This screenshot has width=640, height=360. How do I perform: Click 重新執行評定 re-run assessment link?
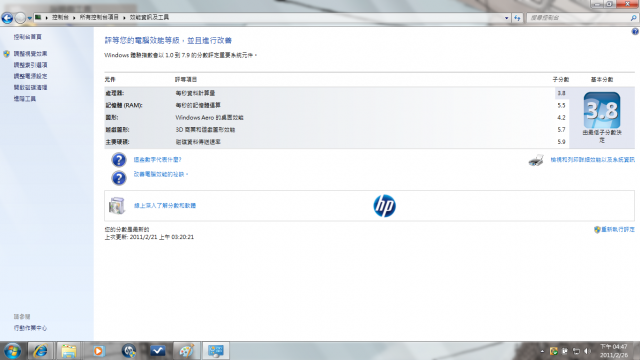pyautogui.click(x=618, y=230)
